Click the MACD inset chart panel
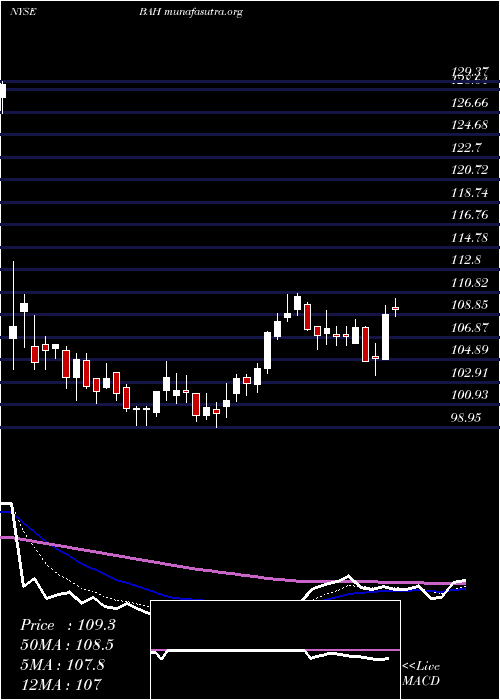 tap(275, 650)
